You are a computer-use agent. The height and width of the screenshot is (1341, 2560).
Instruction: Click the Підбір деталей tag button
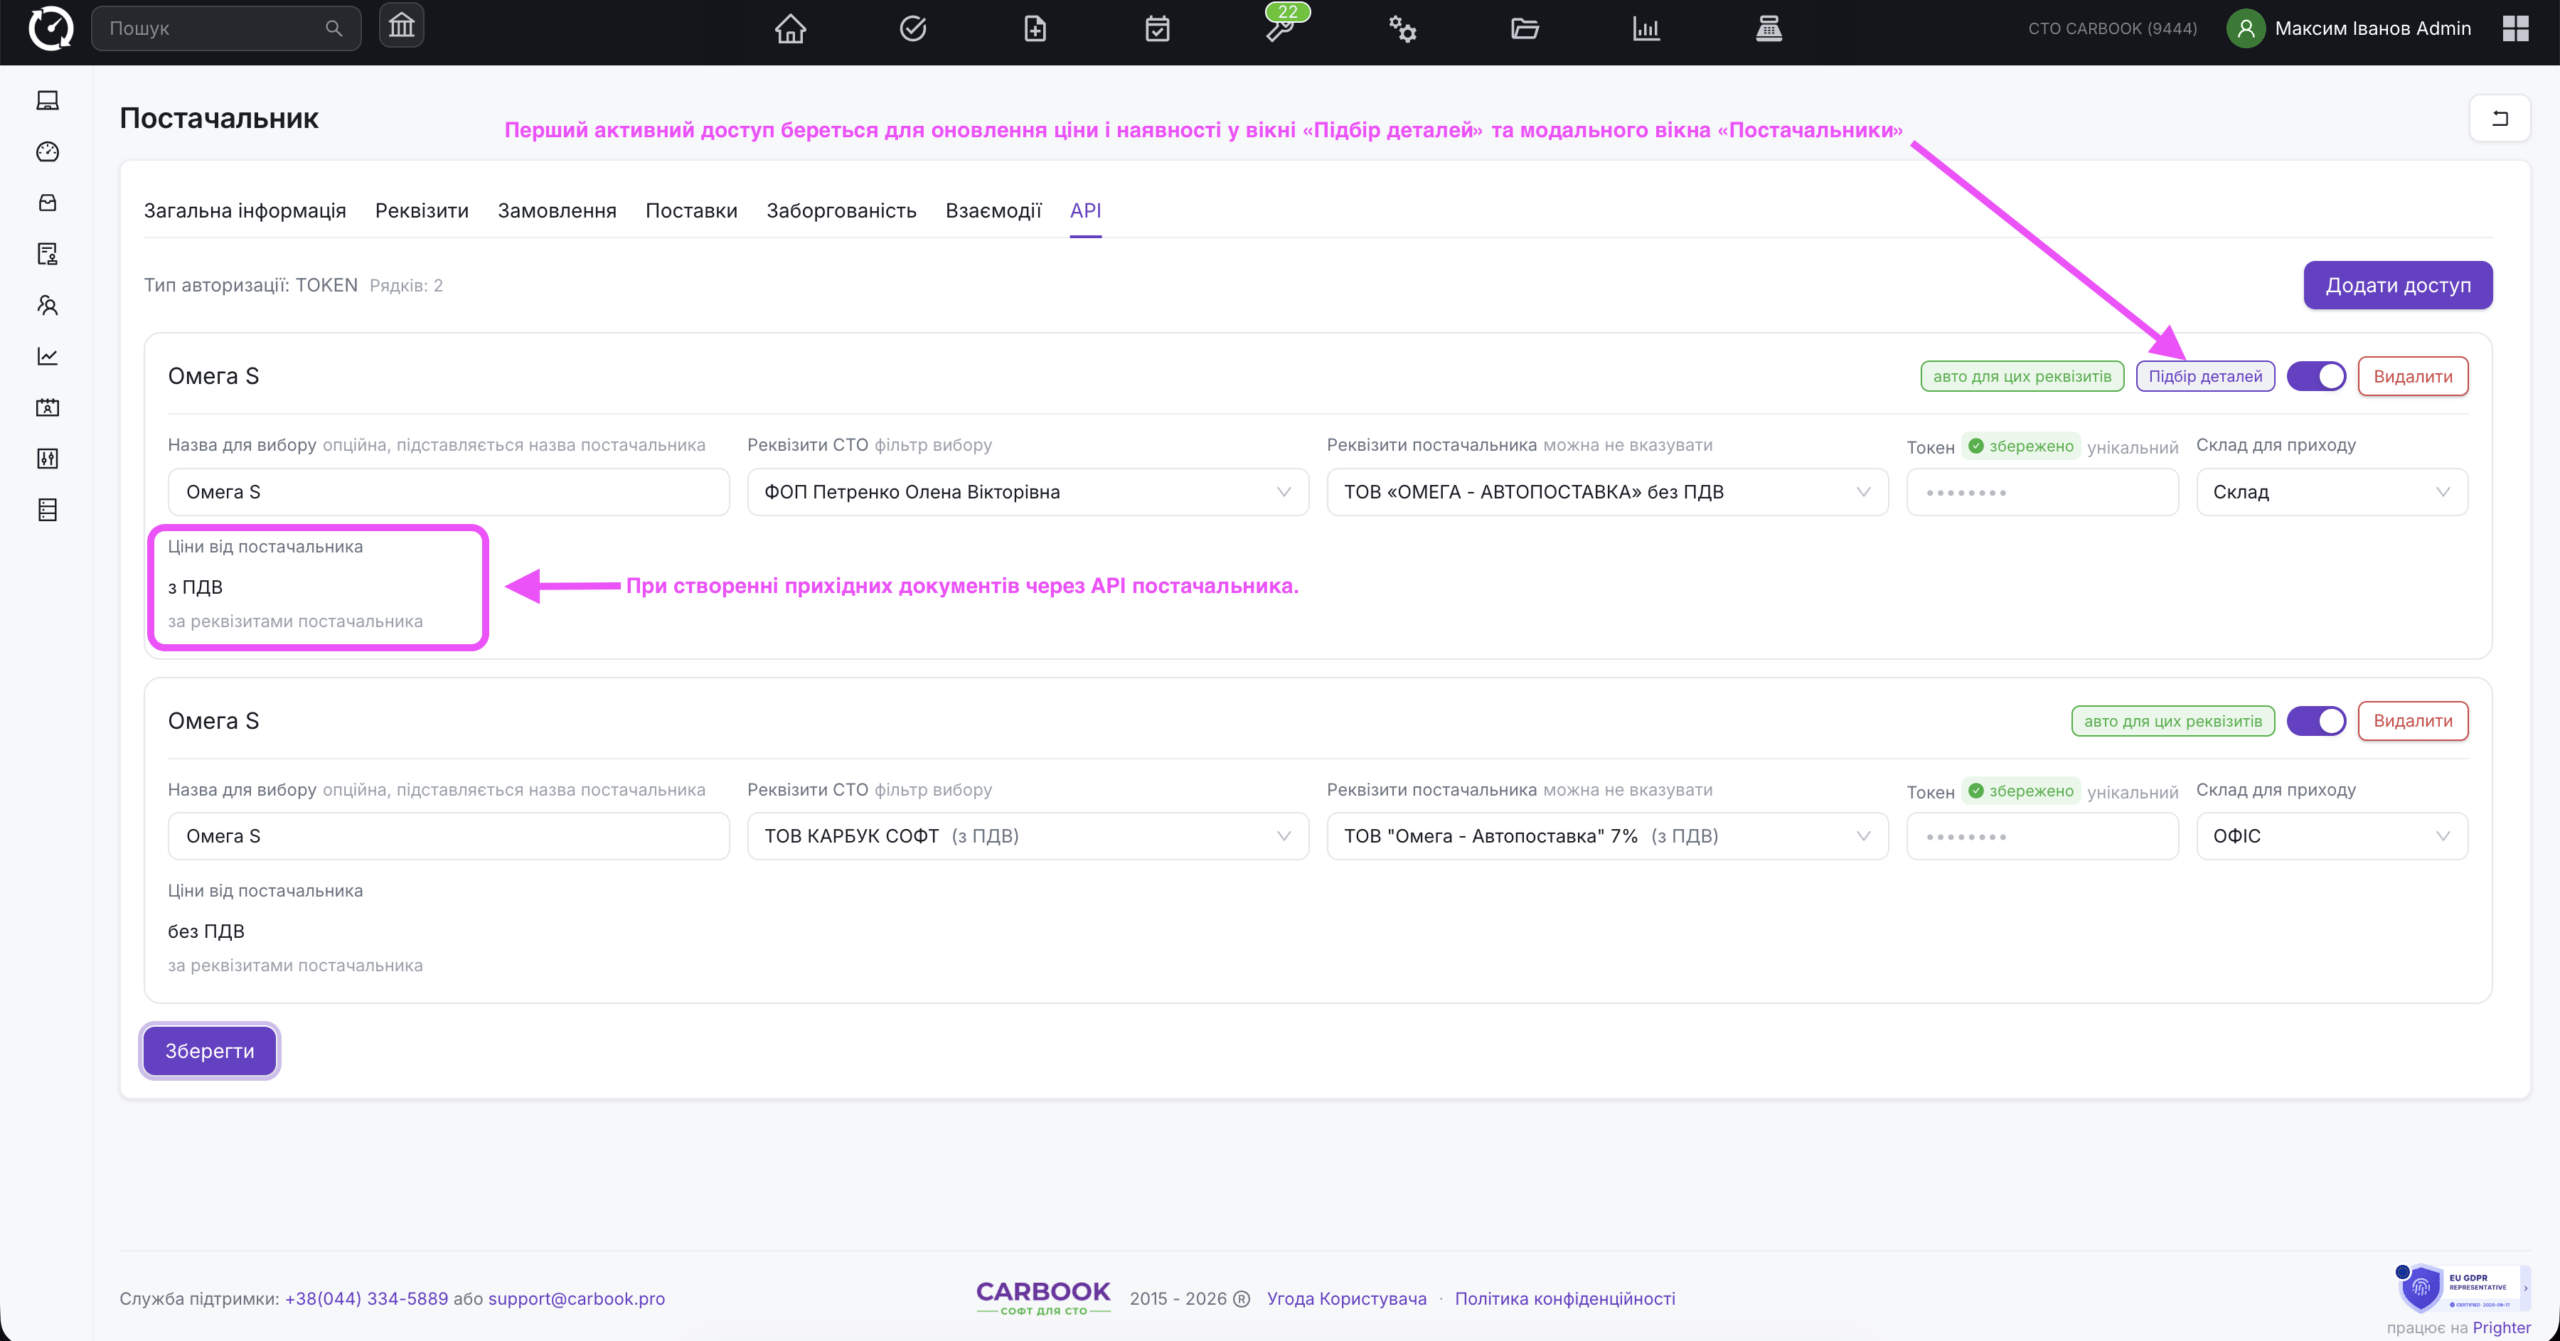2205,376
